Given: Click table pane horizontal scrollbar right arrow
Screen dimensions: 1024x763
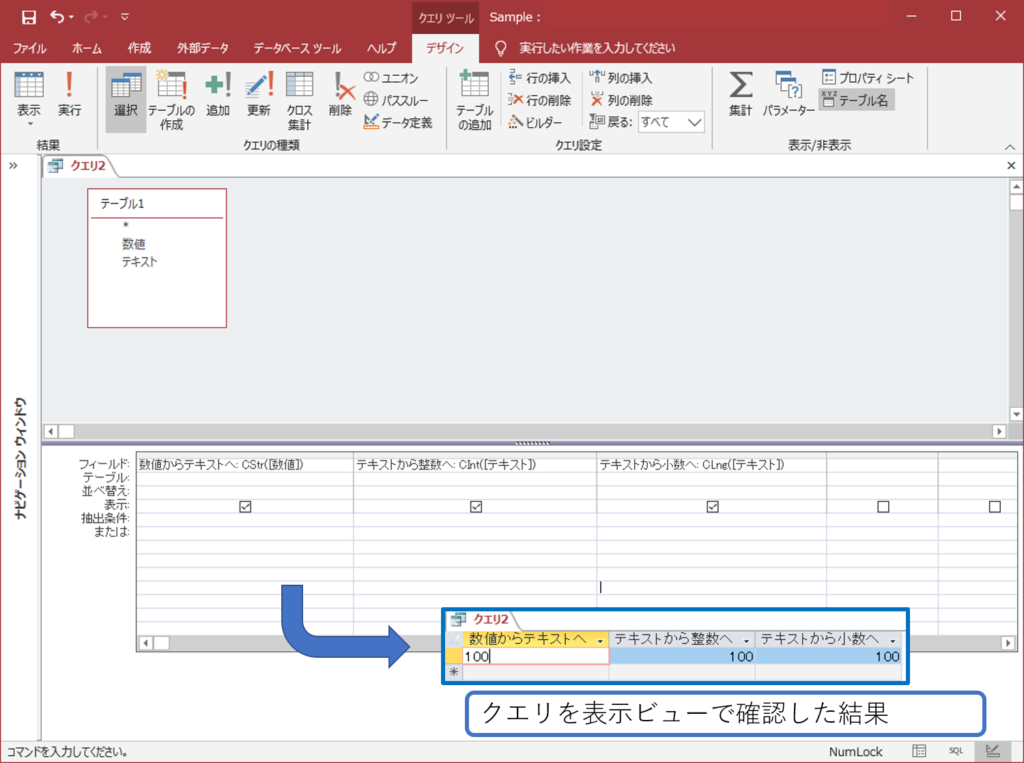Looking at the screenshot, I should [999, 431].
